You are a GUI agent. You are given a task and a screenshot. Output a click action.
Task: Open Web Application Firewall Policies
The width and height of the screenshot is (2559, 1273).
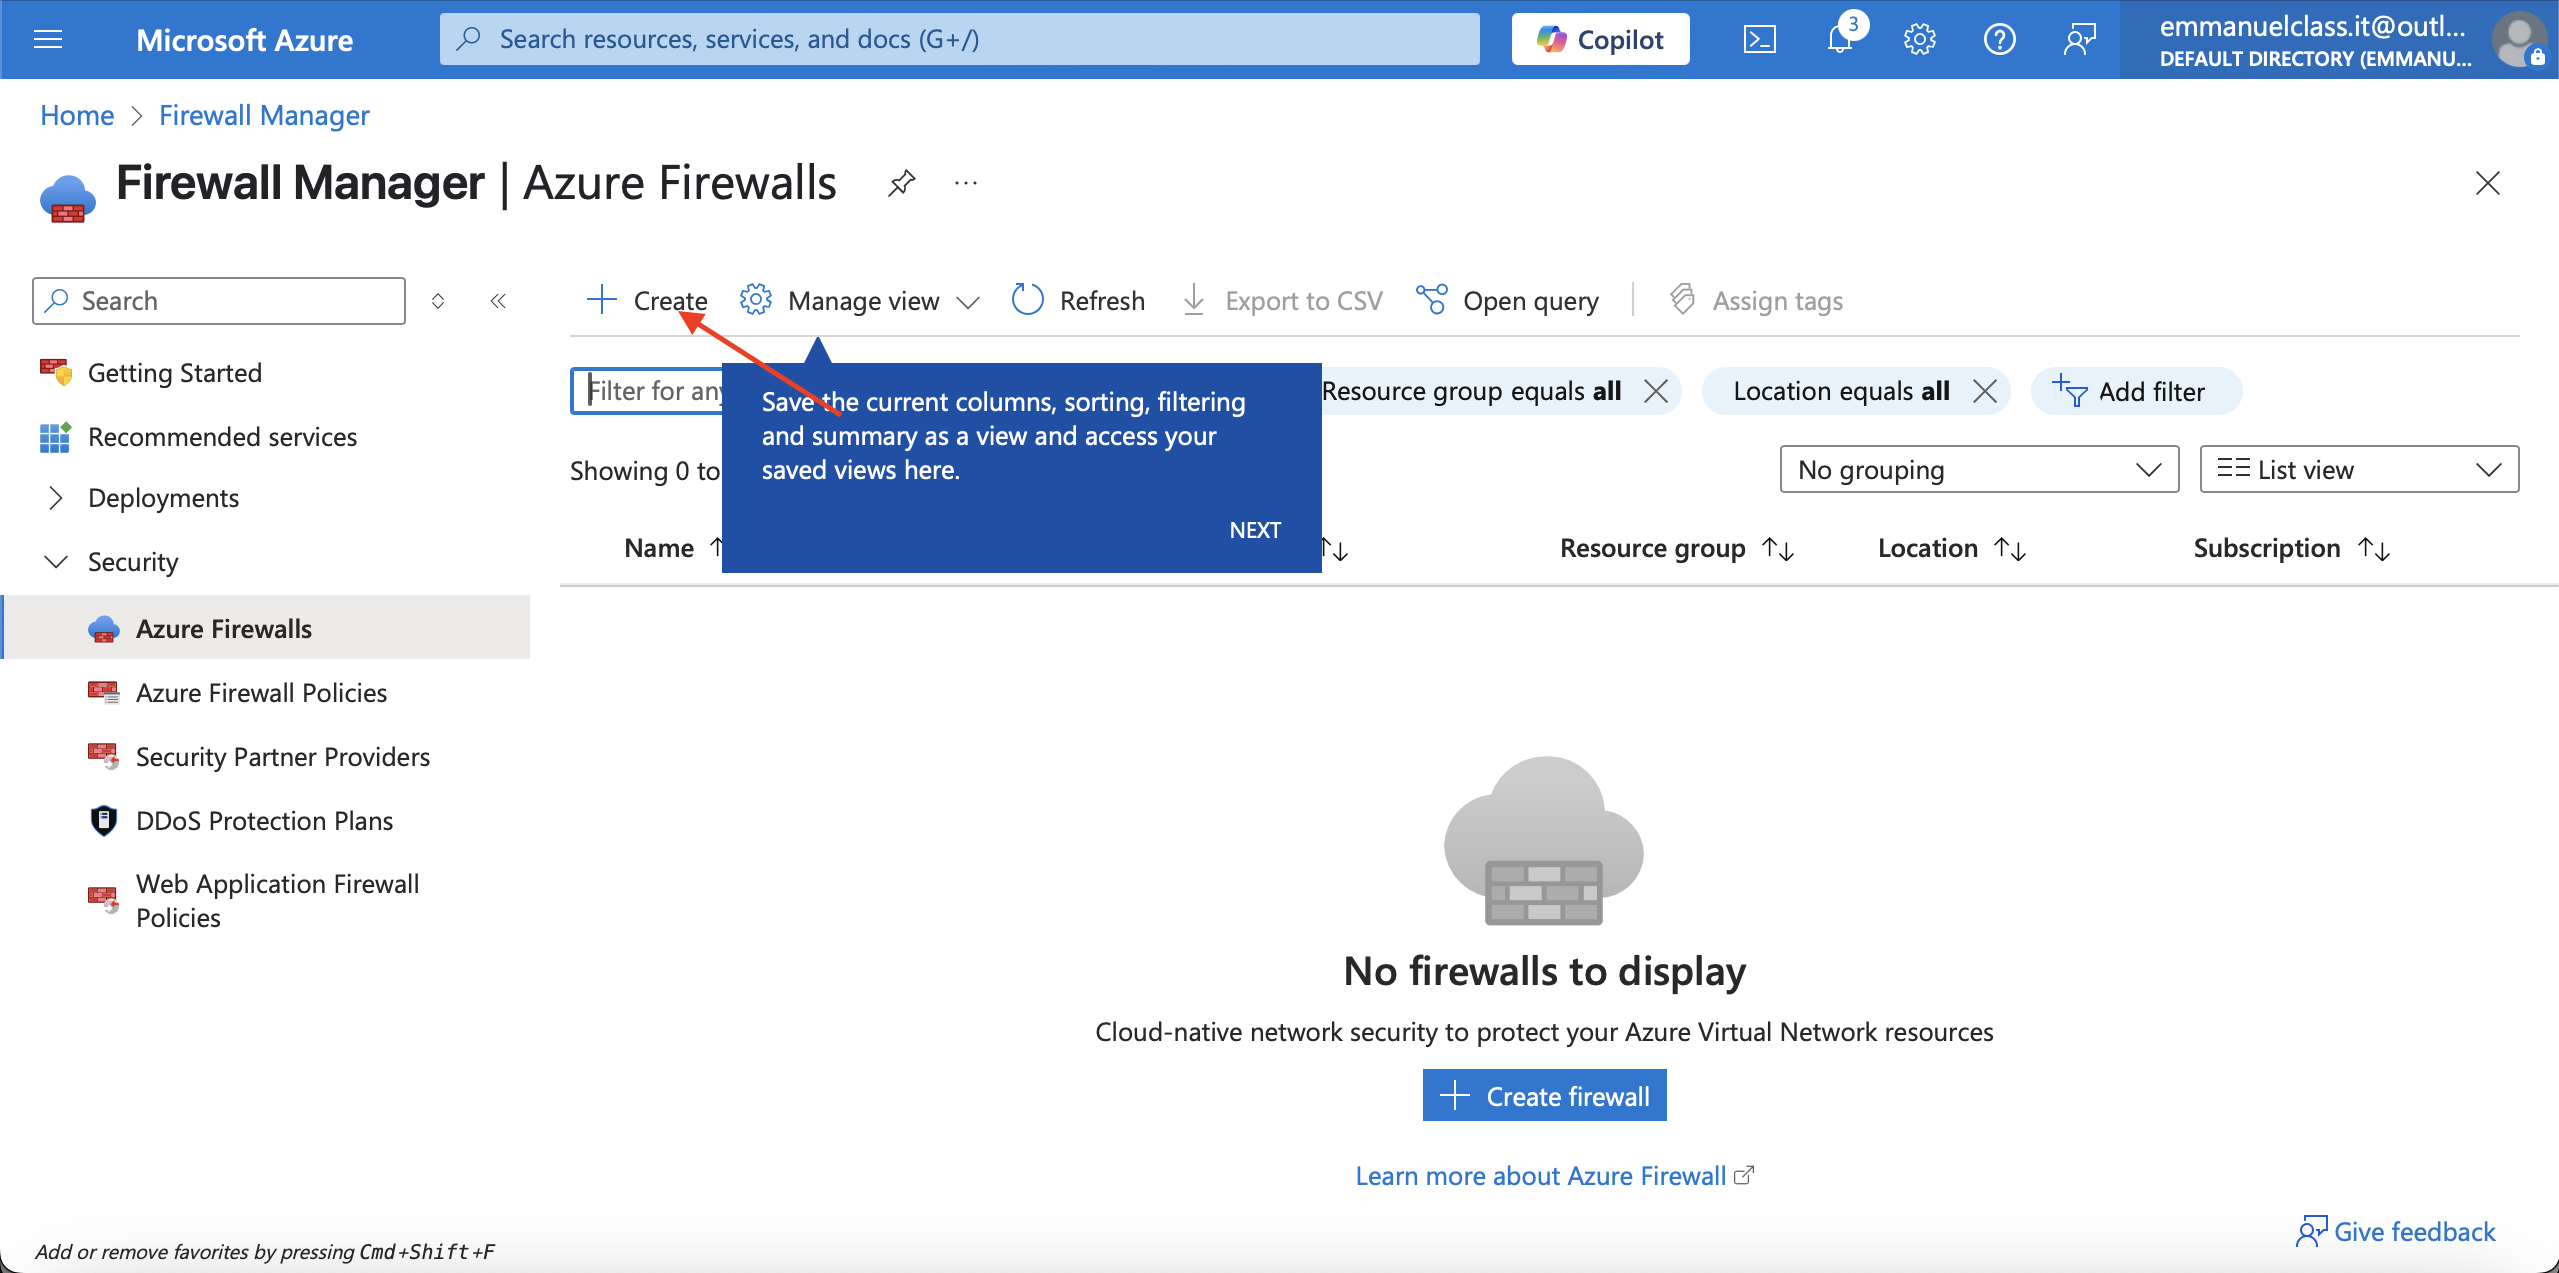[277, 900]
